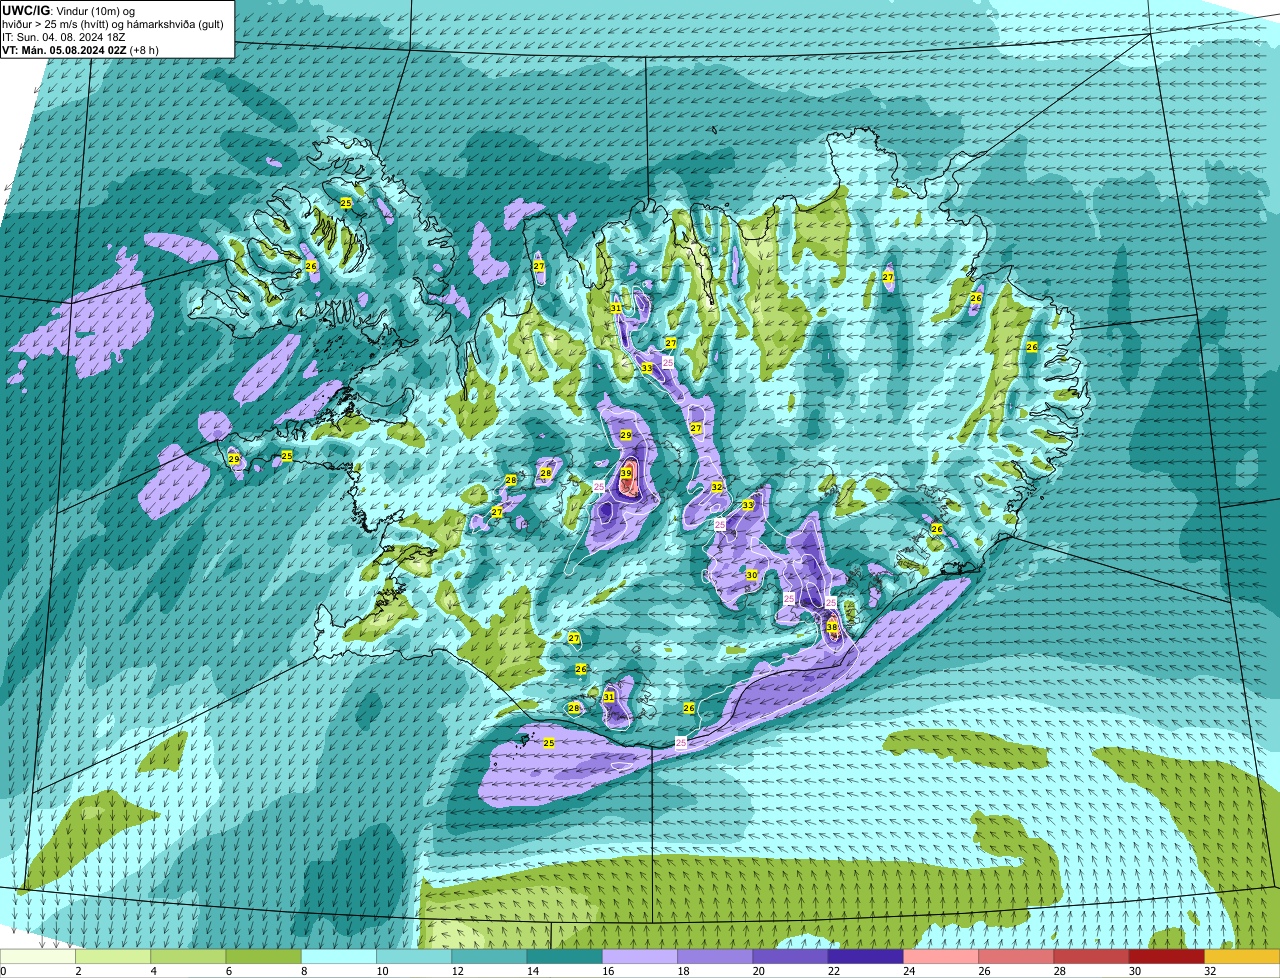Click the 8–10 m/s light cyan legend swatch
Image resolution: width=1280 pixels, height=978 pixels.
[339, 957]
